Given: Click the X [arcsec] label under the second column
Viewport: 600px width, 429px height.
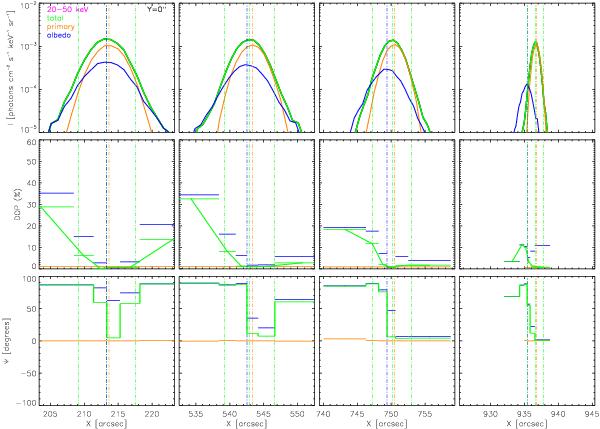Looking at the screenshot, I should (x=245, y=423).
